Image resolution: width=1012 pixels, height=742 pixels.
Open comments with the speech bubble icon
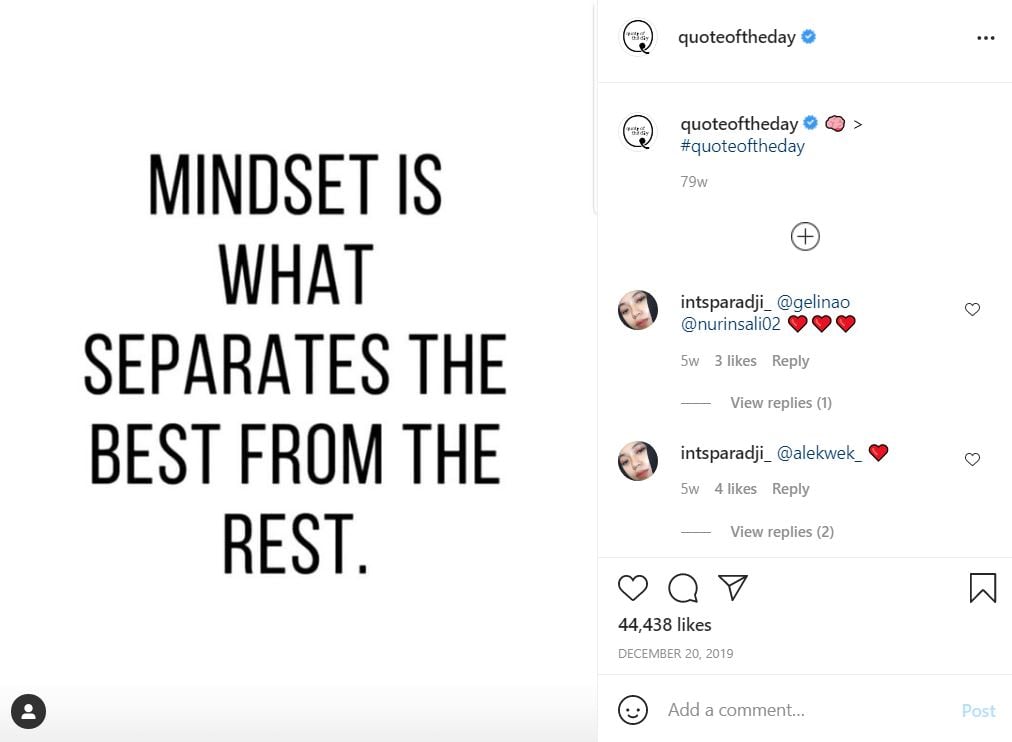coord(683,588)
